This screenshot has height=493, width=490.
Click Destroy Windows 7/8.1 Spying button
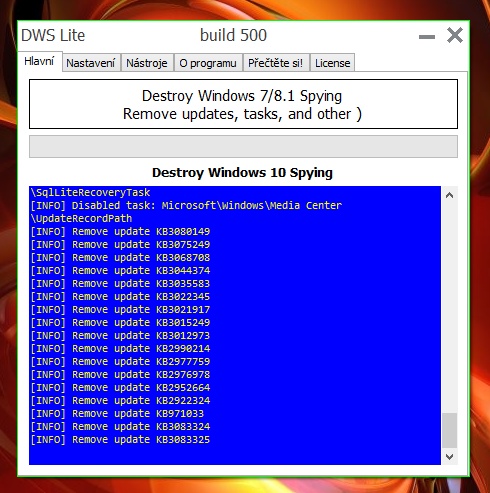point(243,104)
